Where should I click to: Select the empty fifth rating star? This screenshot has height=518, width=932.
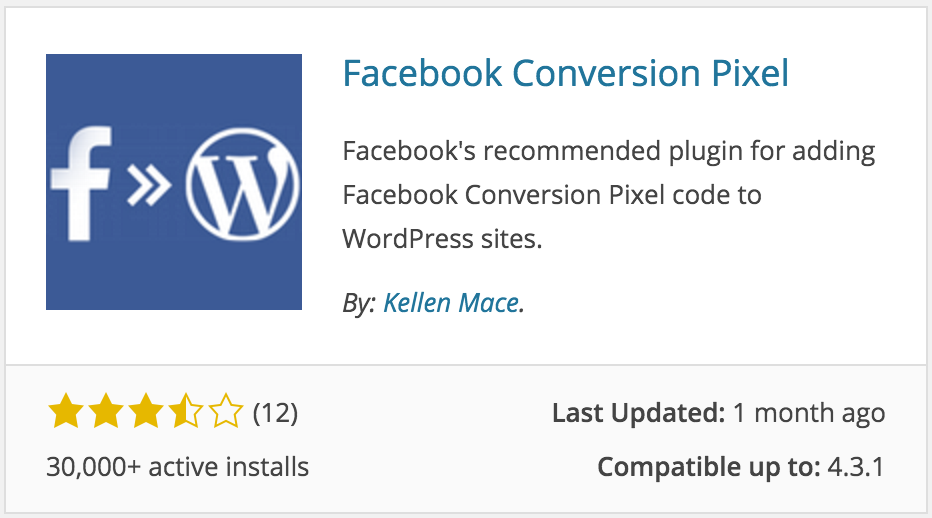coord(225,412)
